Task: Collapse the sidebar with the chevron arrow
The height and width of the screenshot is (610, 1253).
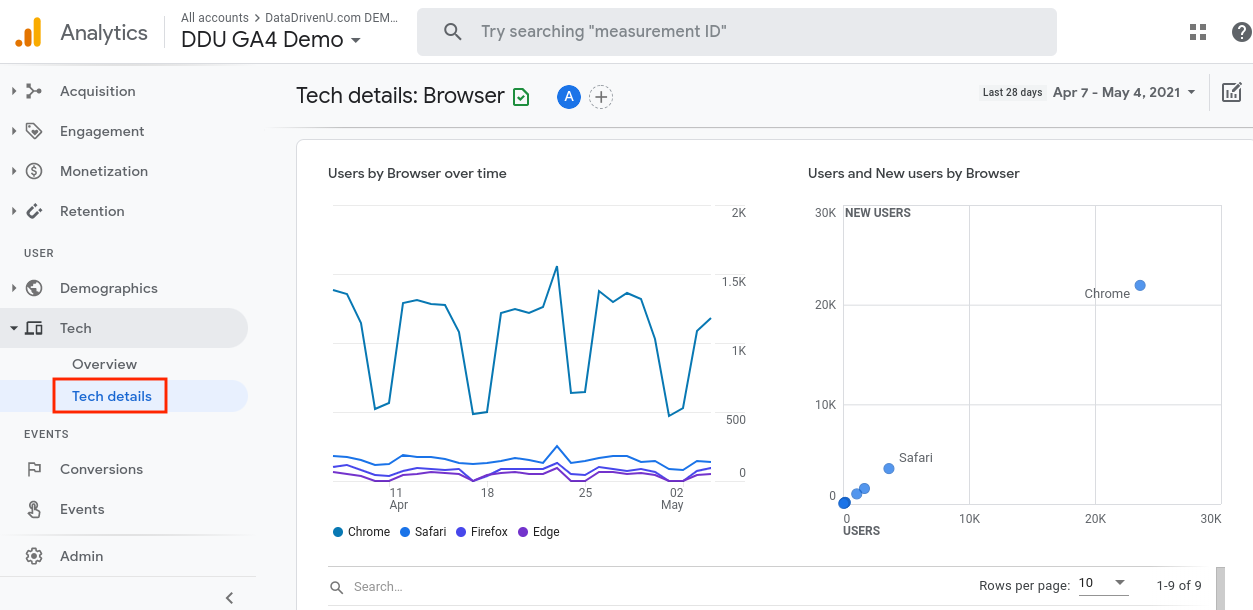Action: pyautogui.click(x=230, y=598)
